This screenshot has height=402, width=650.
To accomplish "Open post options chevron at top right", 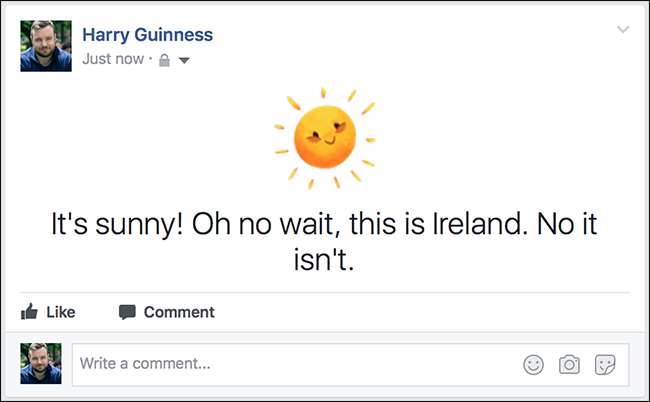I will pyautogui.click(x=624, y=30).
